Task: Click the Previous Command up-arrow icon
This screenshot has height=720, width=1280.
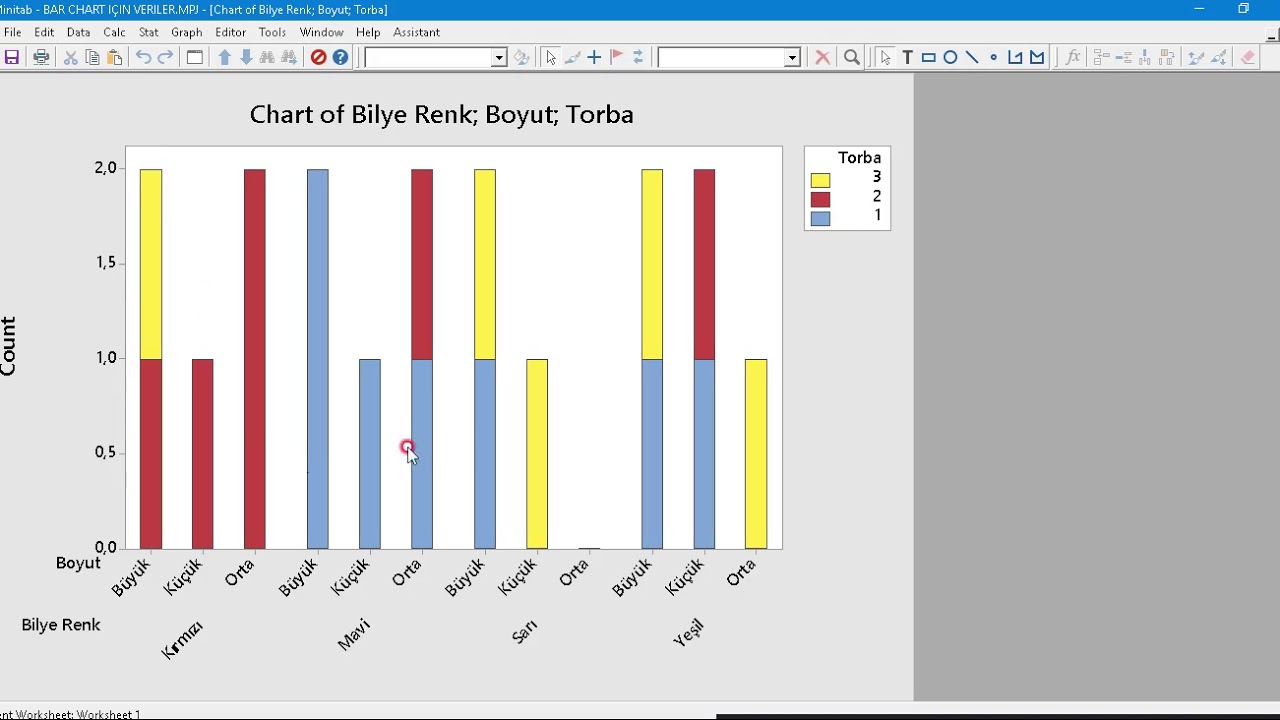Action: click(x=224, y=57)
